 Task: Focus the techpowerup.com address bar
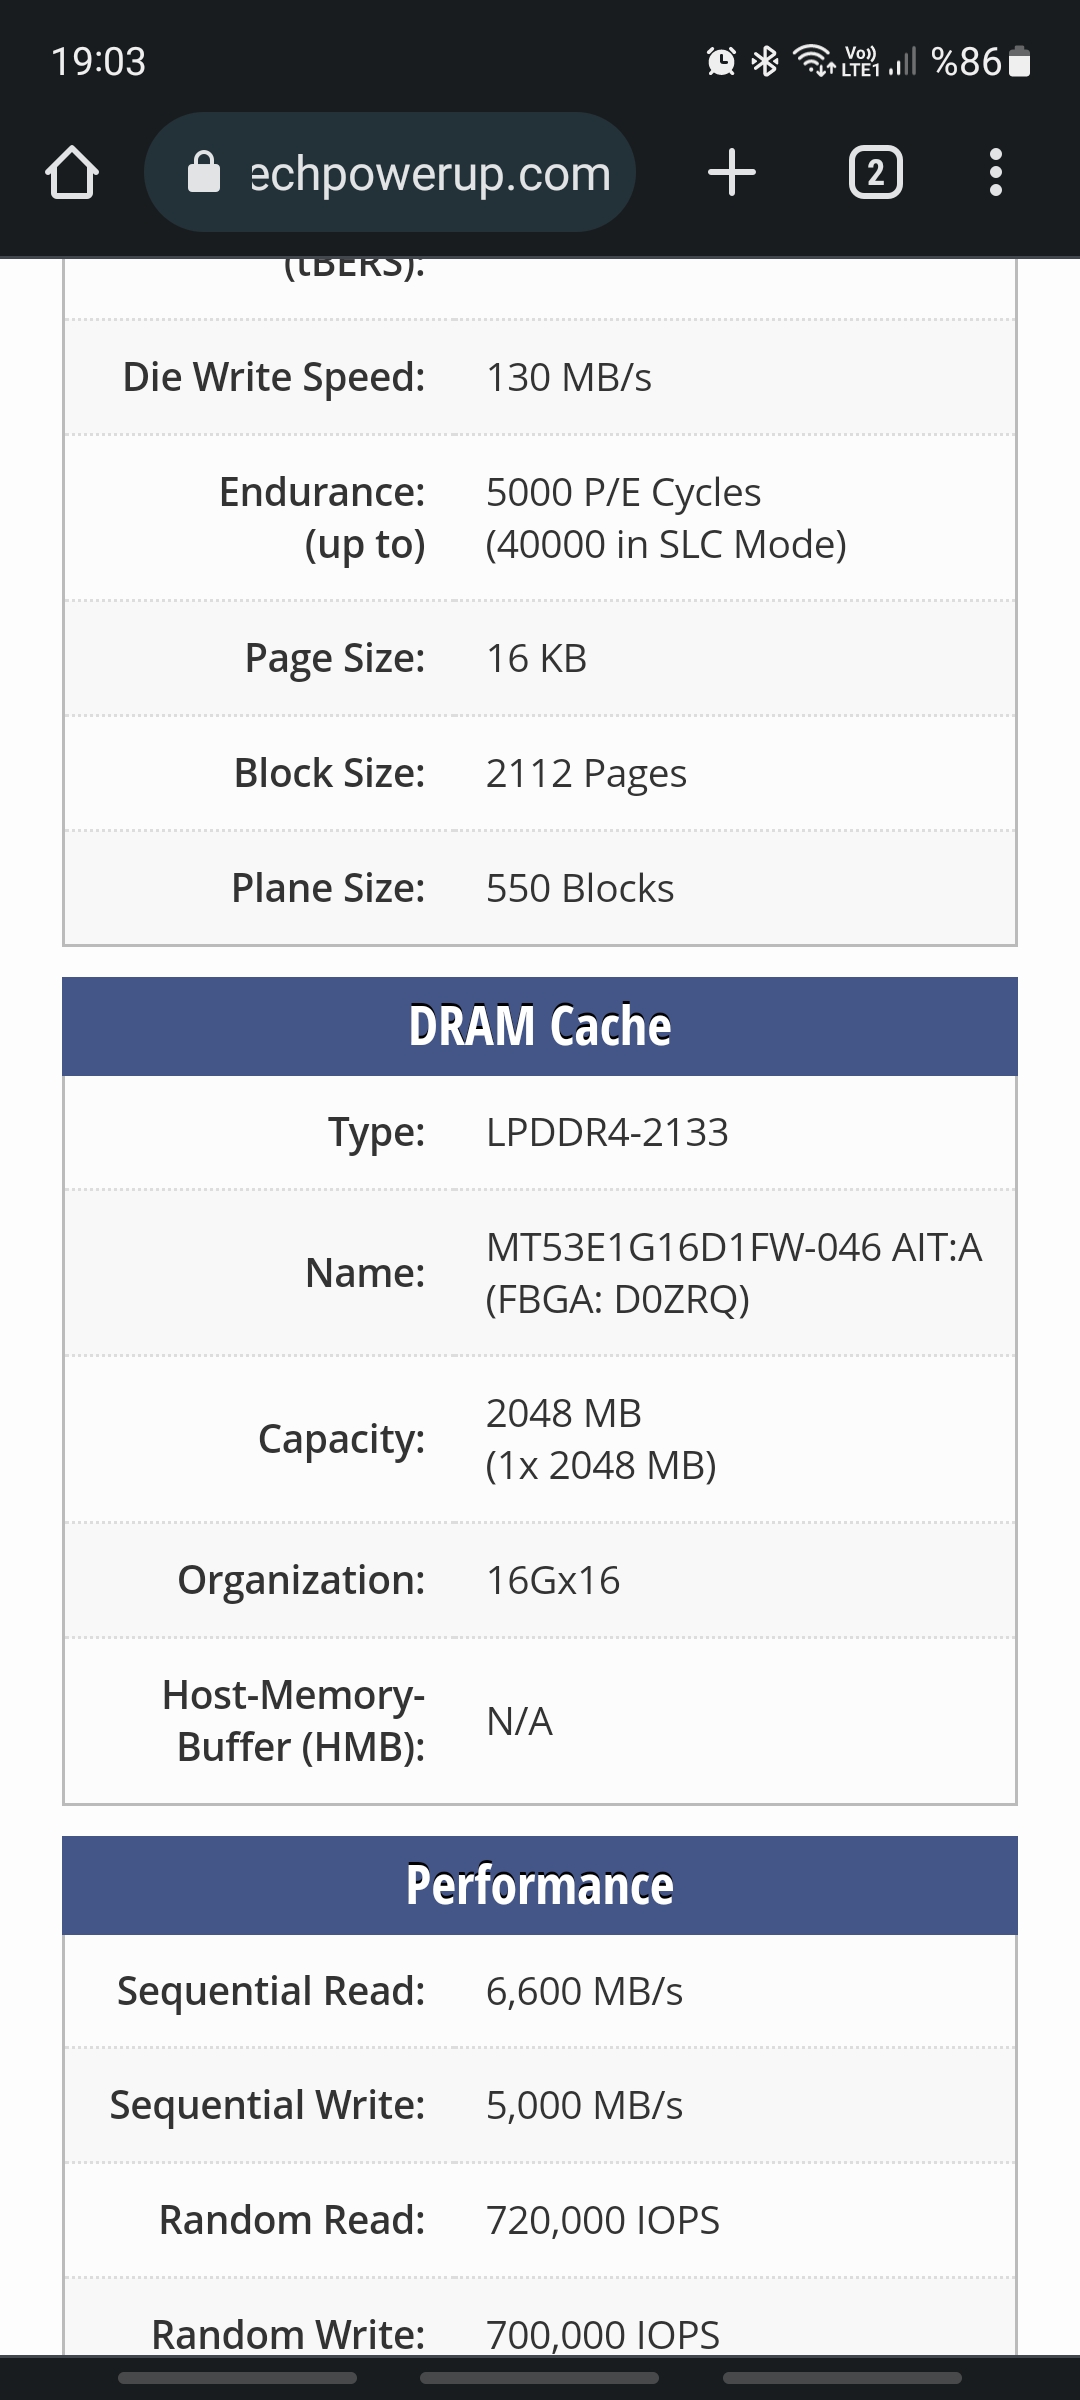point(430,173)
